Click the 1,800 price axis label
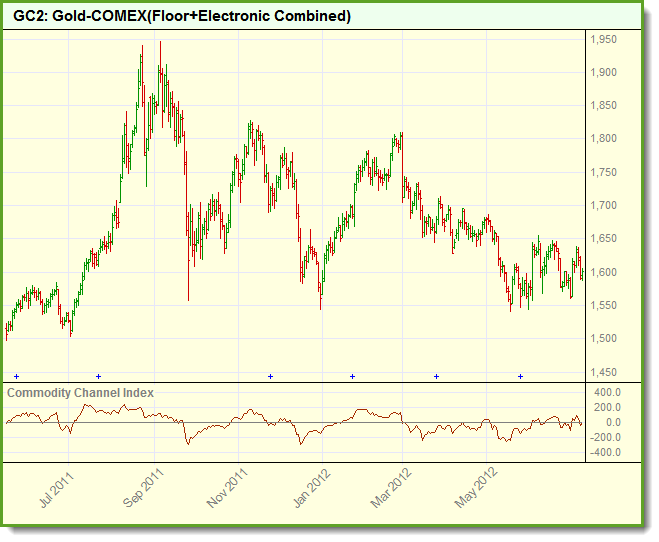This screenshot has width=659, height=542. [x=603, y=139]
